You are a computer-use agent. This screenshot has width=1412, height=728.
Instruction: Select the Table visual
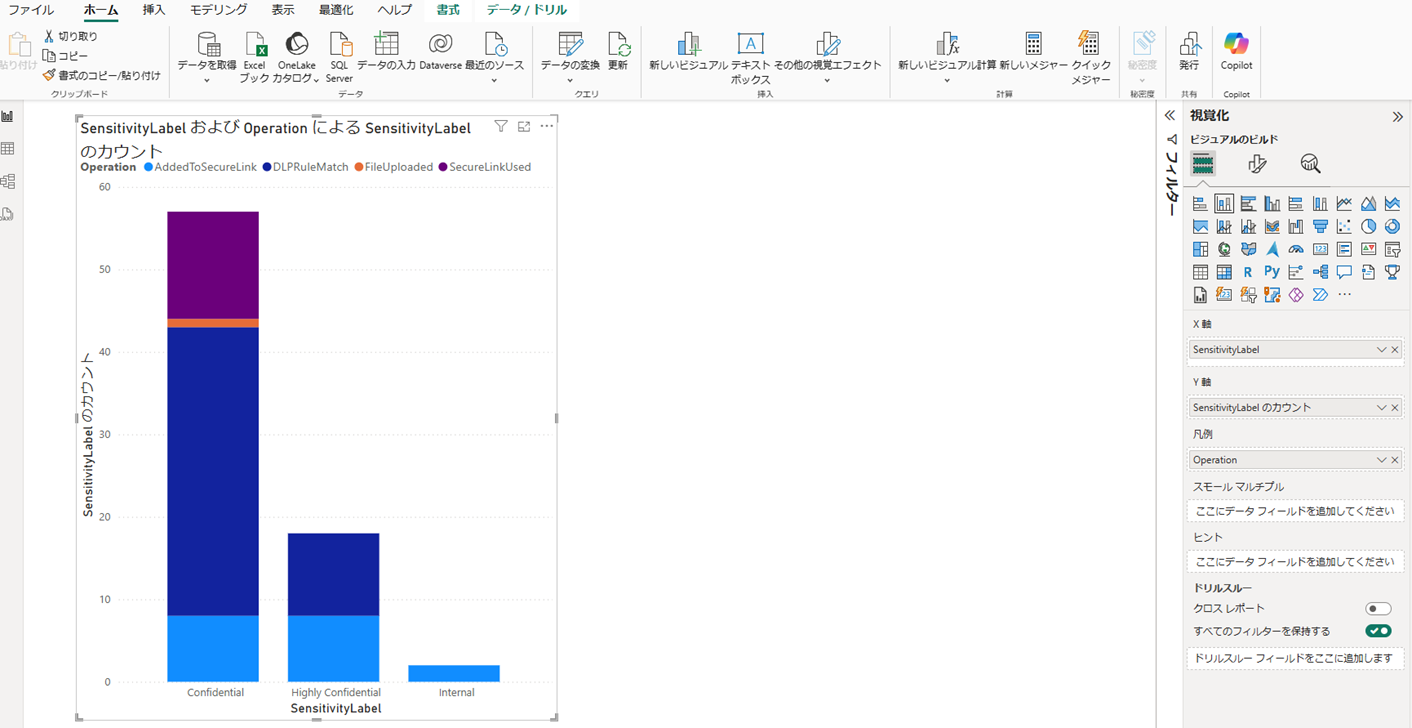coord(1200,272)
